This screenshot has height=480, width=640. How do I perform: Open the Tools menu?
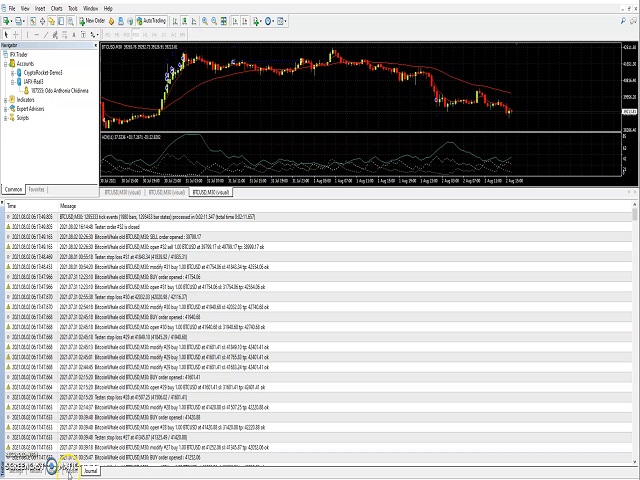coord(73,8)
